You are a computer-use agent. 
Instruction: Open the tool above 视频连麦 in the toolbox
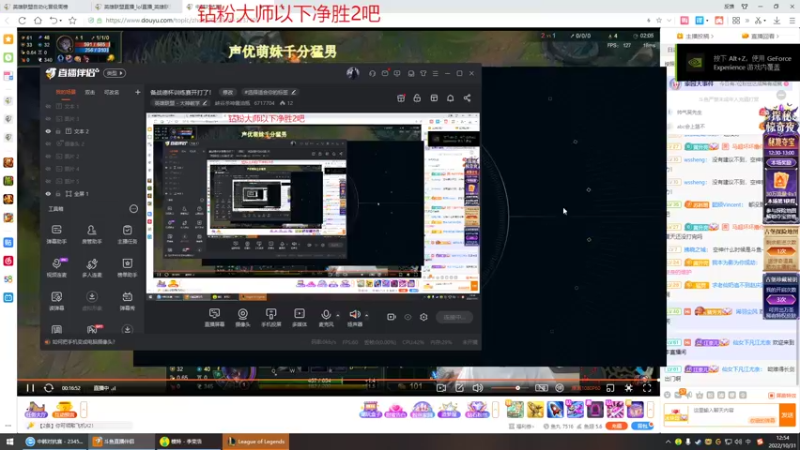tap(57, 235)
